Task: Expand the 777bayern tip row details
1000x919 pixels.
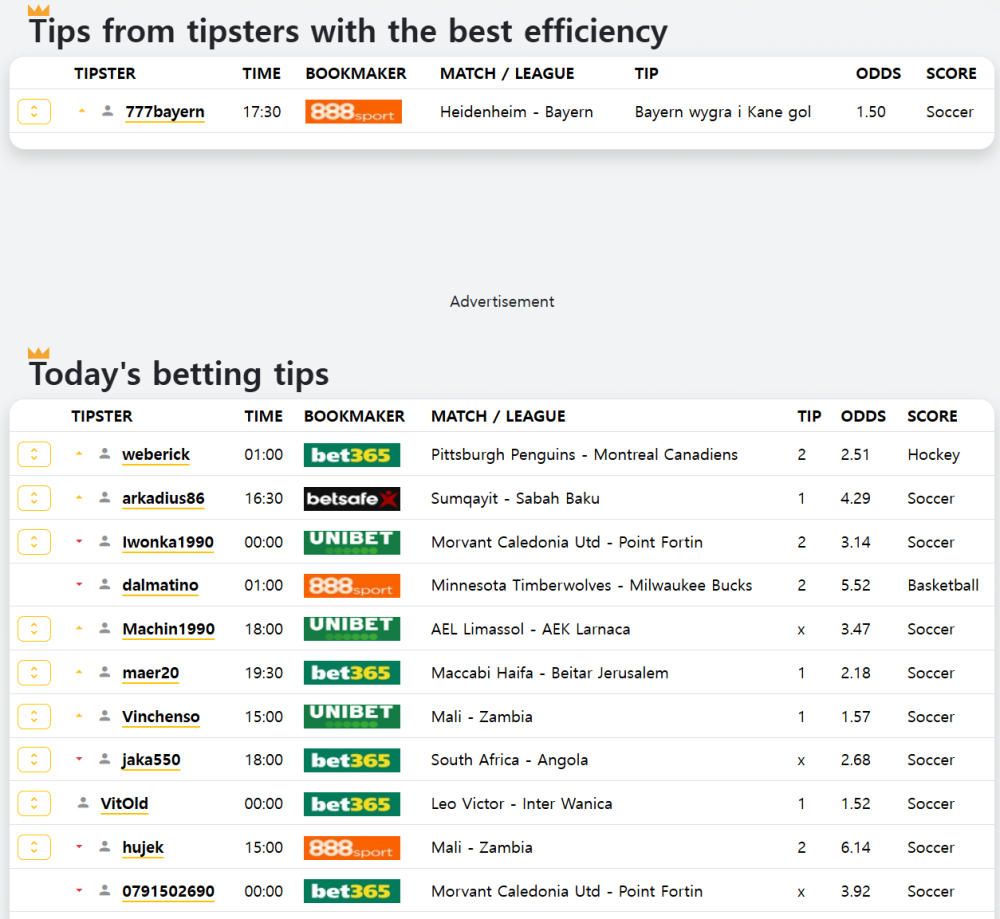Action: click(34, 112)
